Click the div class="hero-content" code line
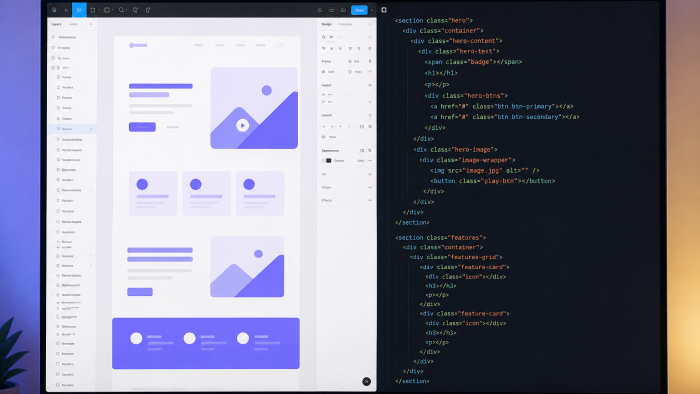This screenshot has width=700, height=394. tap(456, 41)
